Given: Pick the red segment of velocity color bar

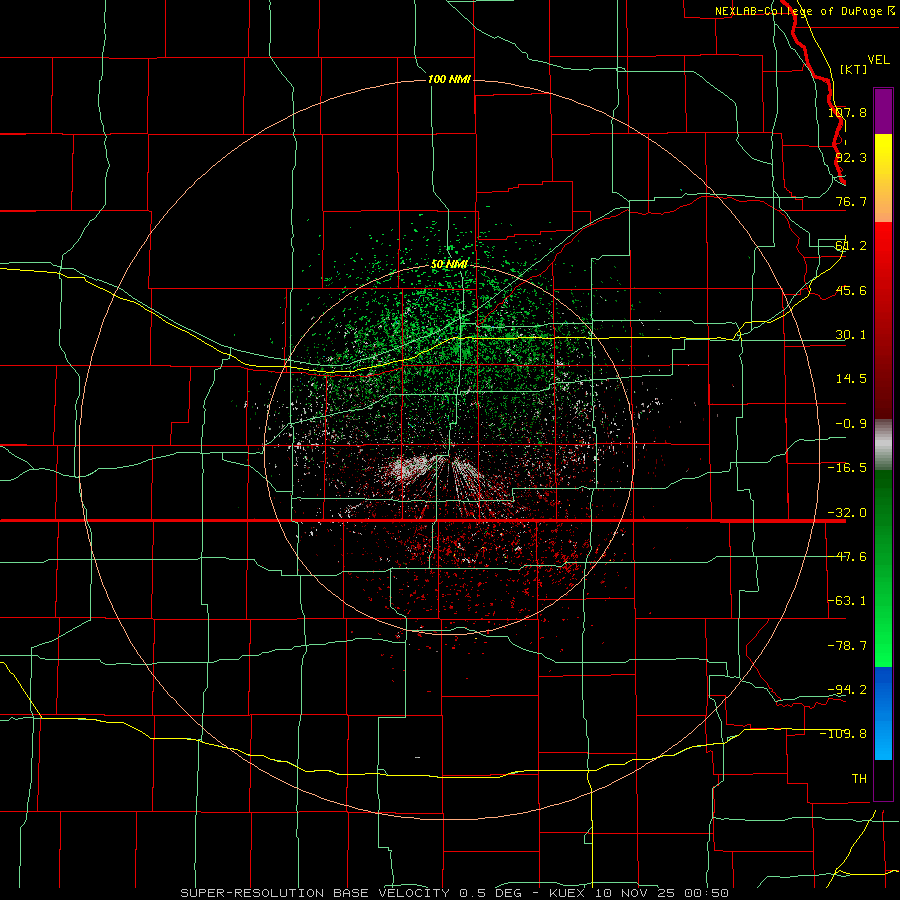Looking at the screenshot, I should (x=883, y=320).
